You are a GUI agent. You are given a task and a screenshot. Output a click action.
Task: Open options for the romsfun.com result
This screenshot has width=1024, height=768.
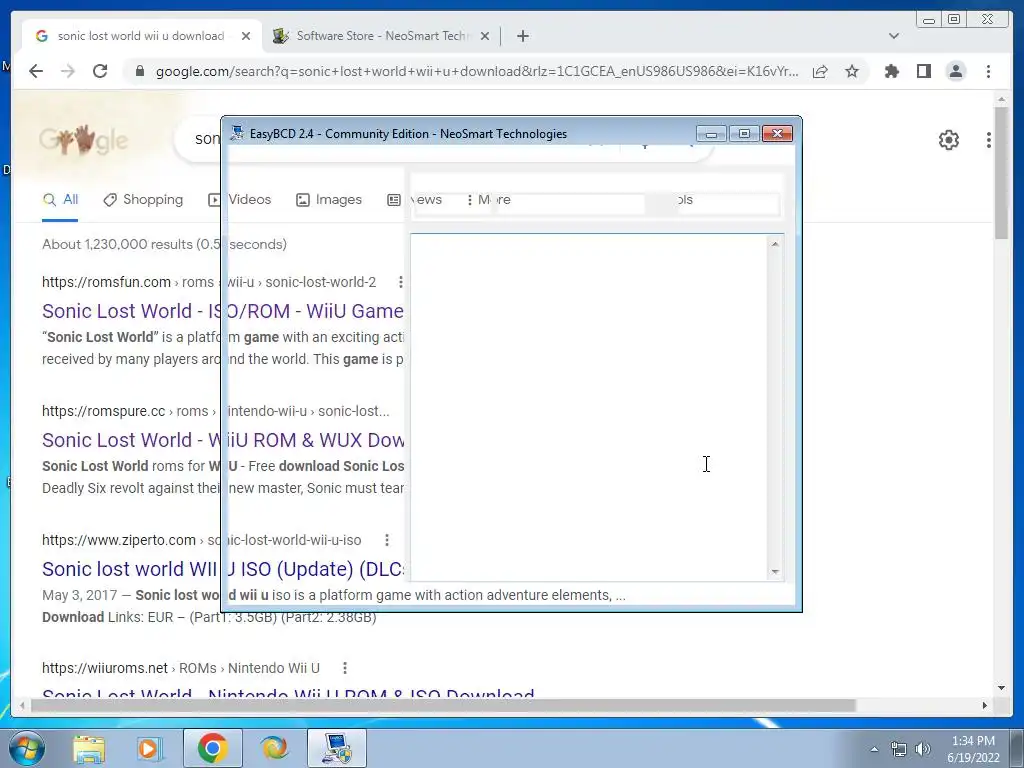click(400, 282)
